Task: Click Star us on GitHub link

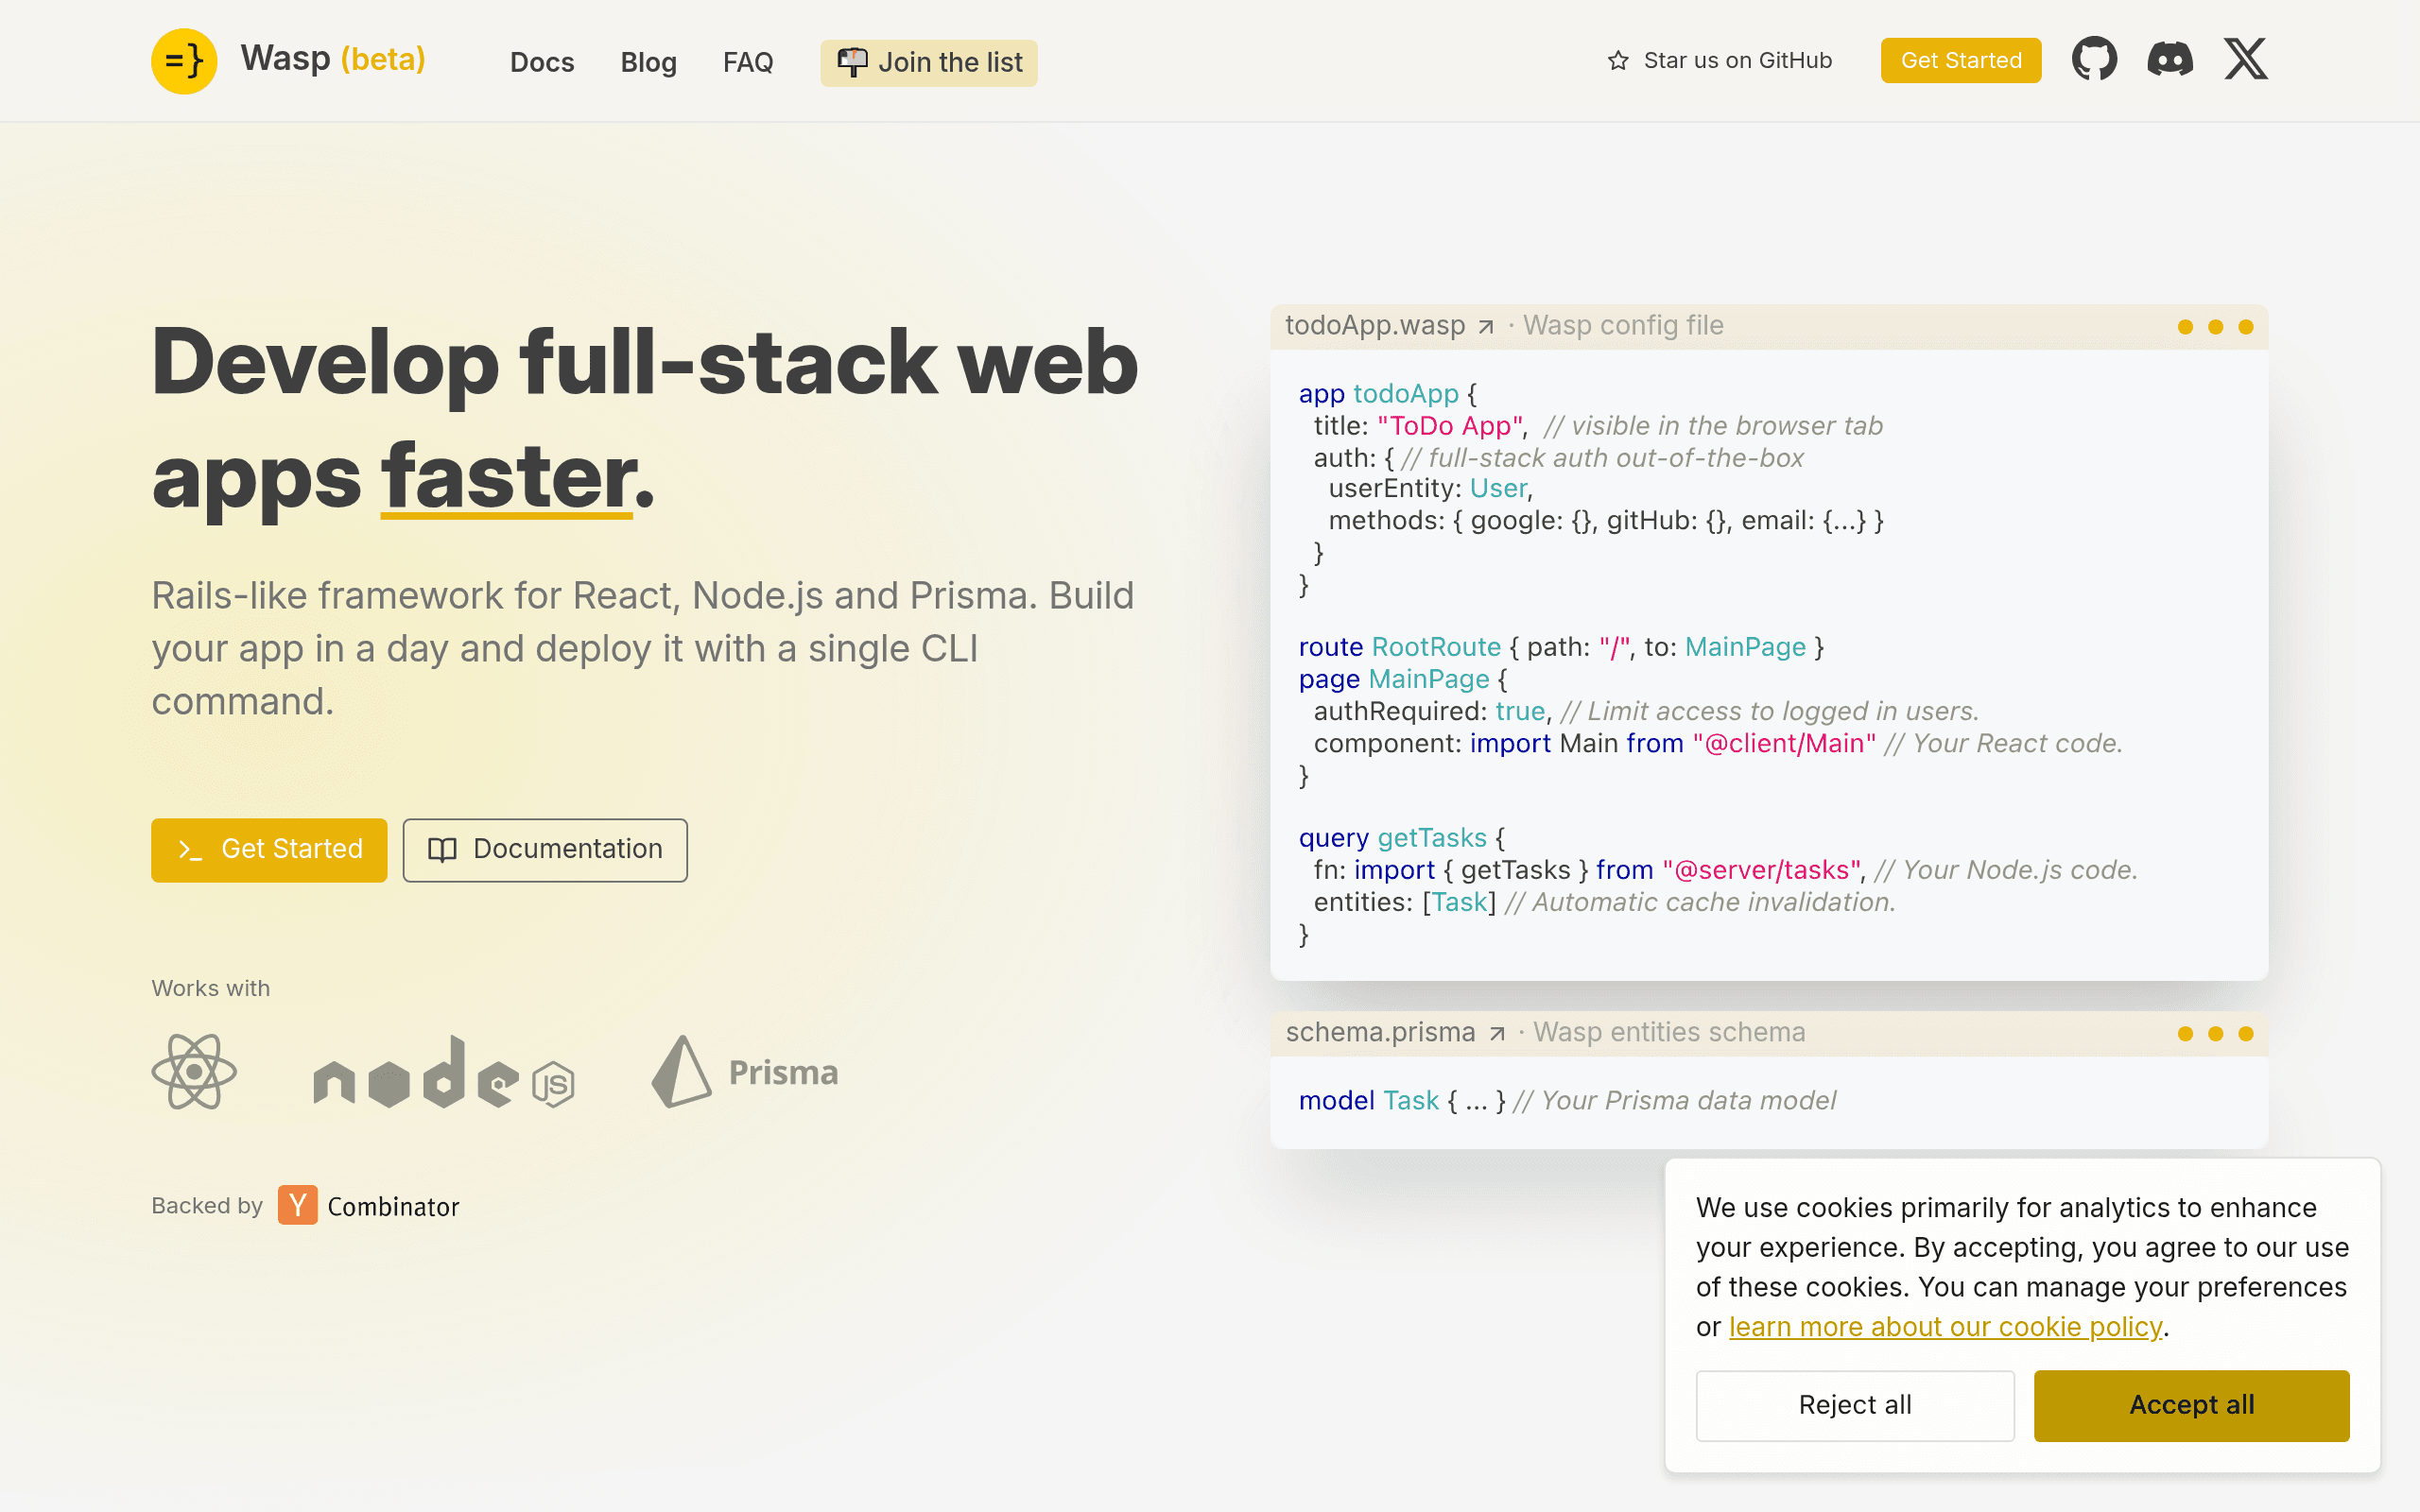Action: (1720, 61)
